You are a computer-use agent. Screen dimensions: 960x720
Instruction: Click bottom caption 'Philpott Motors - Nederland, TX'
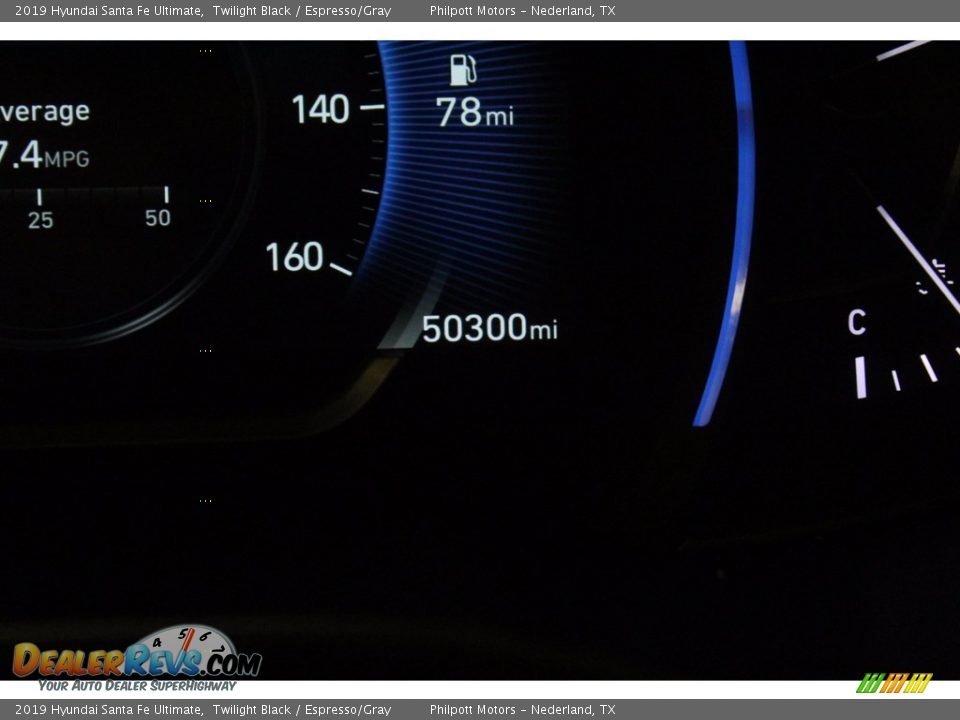click(x=522, y=710)
